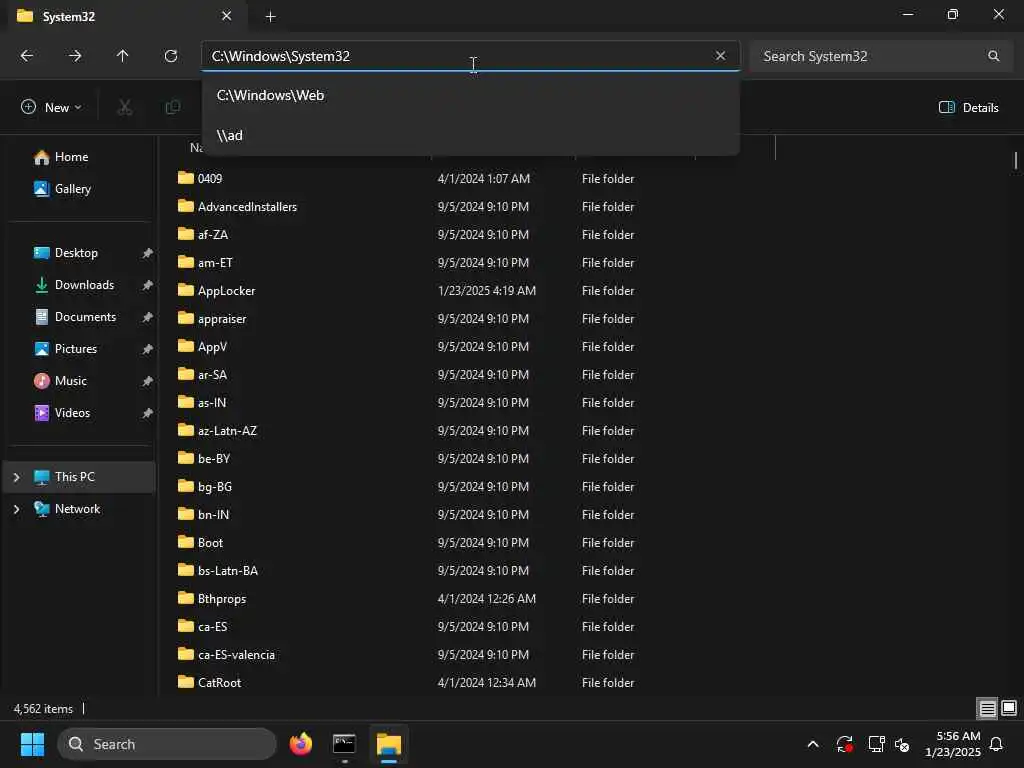Expand the Network tree node
The image size is (1024, 768).
point(16,510)
